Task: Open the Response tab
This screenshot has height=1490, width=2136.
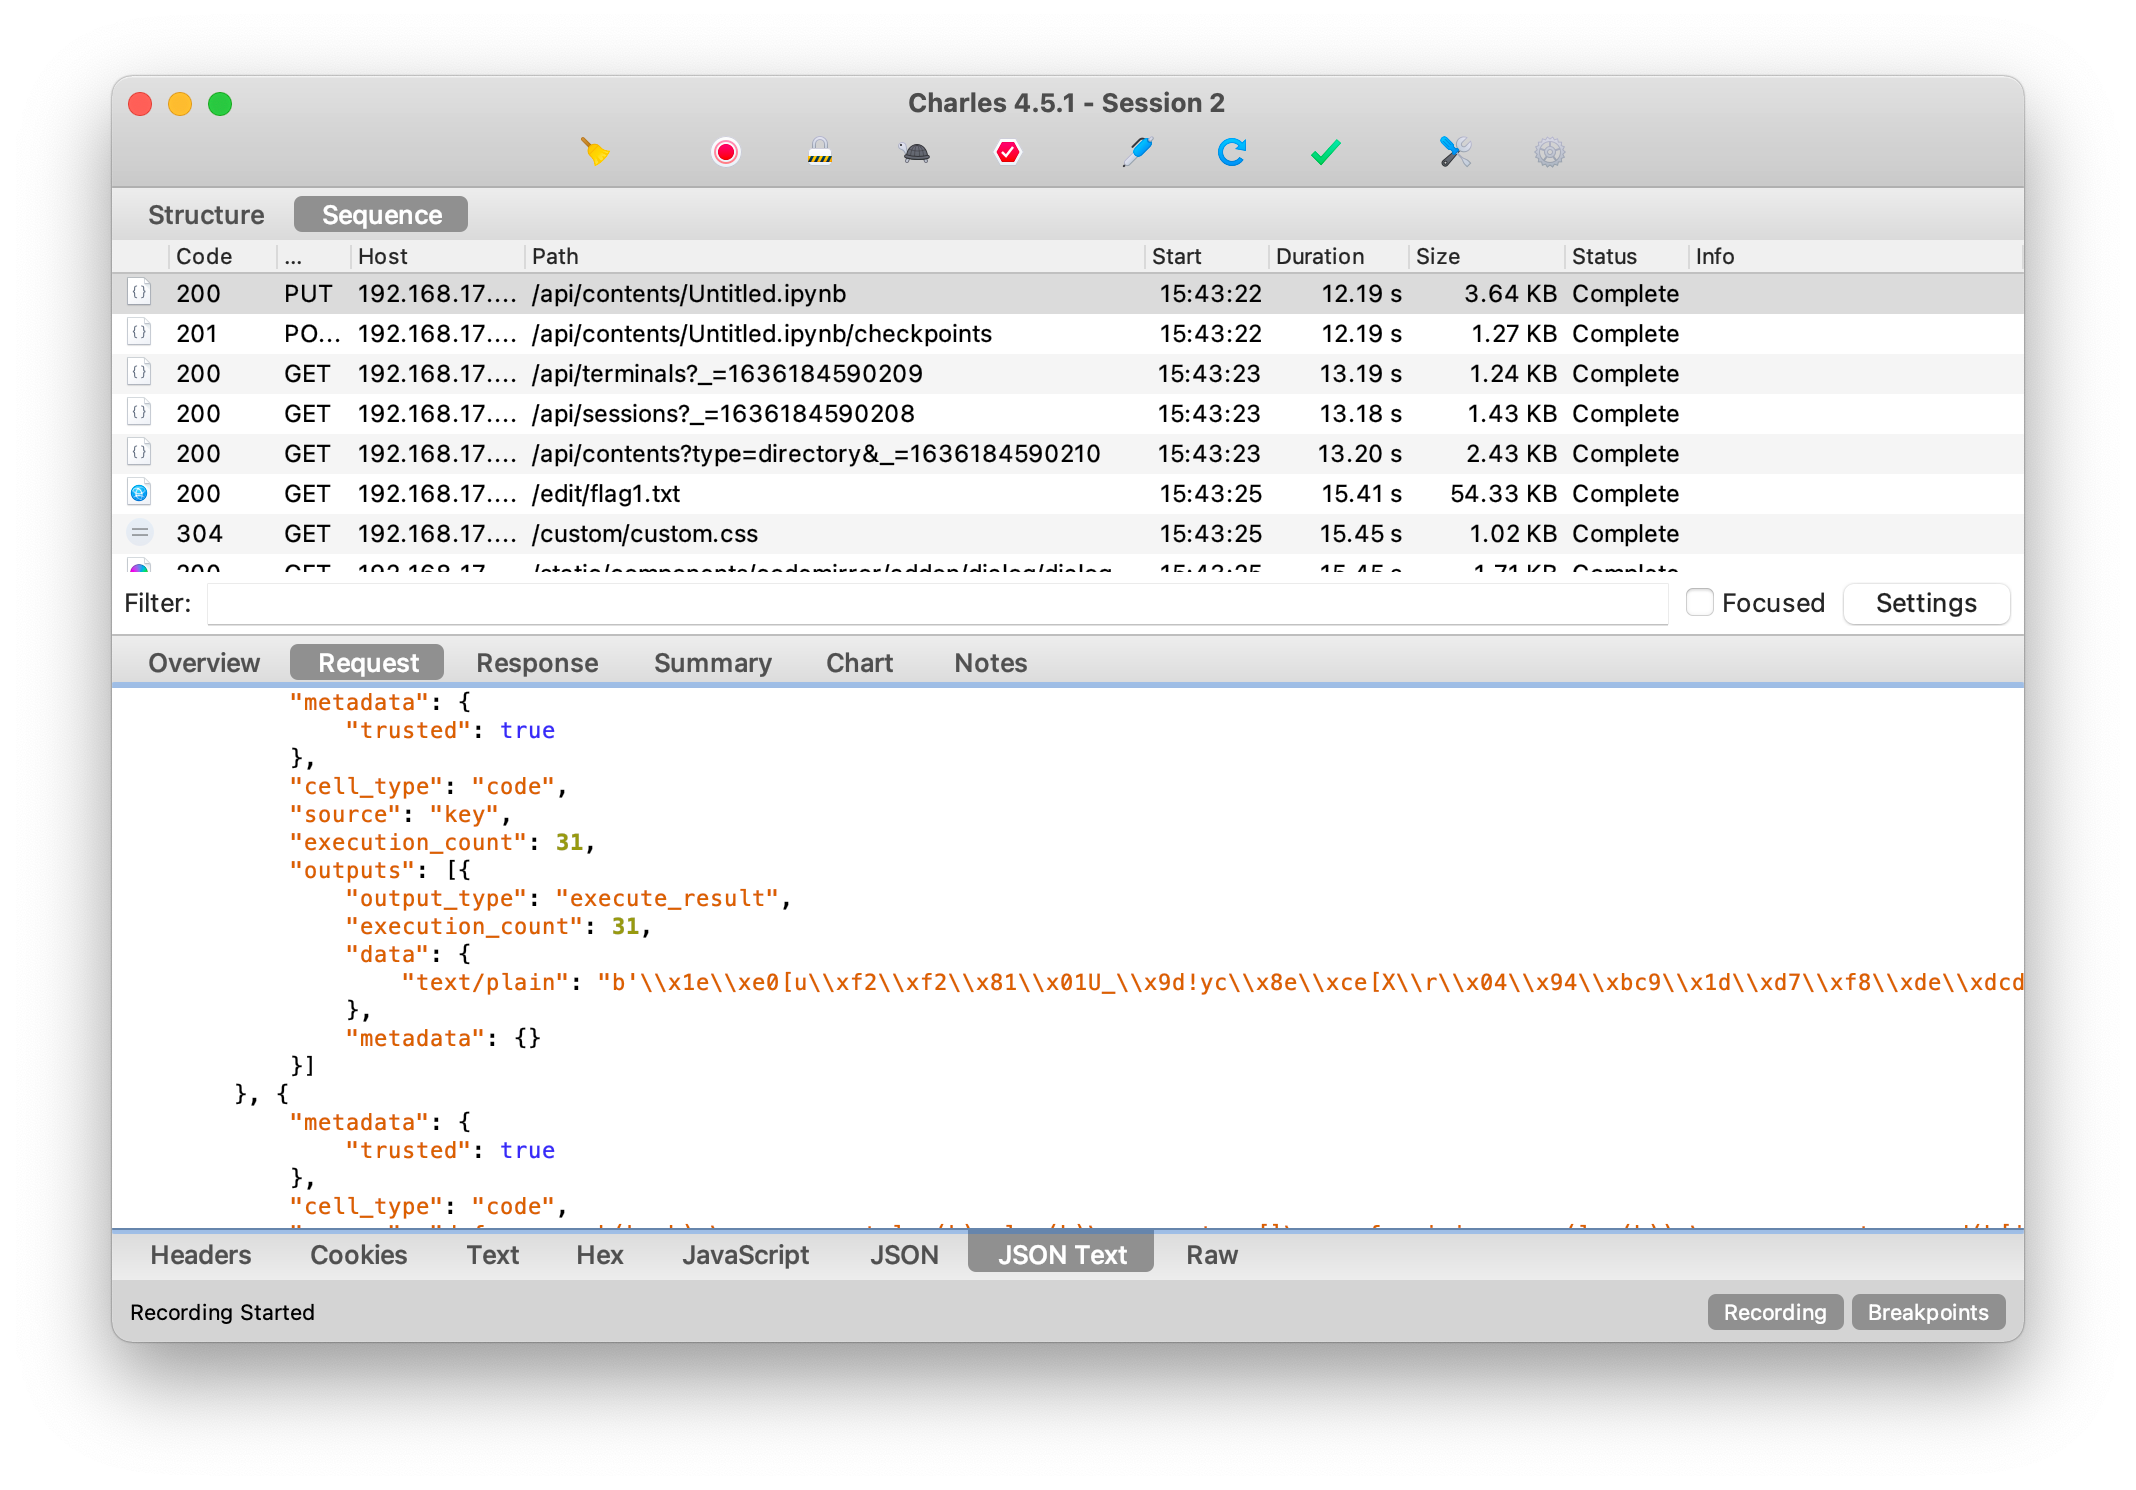Action: point(537,663)
